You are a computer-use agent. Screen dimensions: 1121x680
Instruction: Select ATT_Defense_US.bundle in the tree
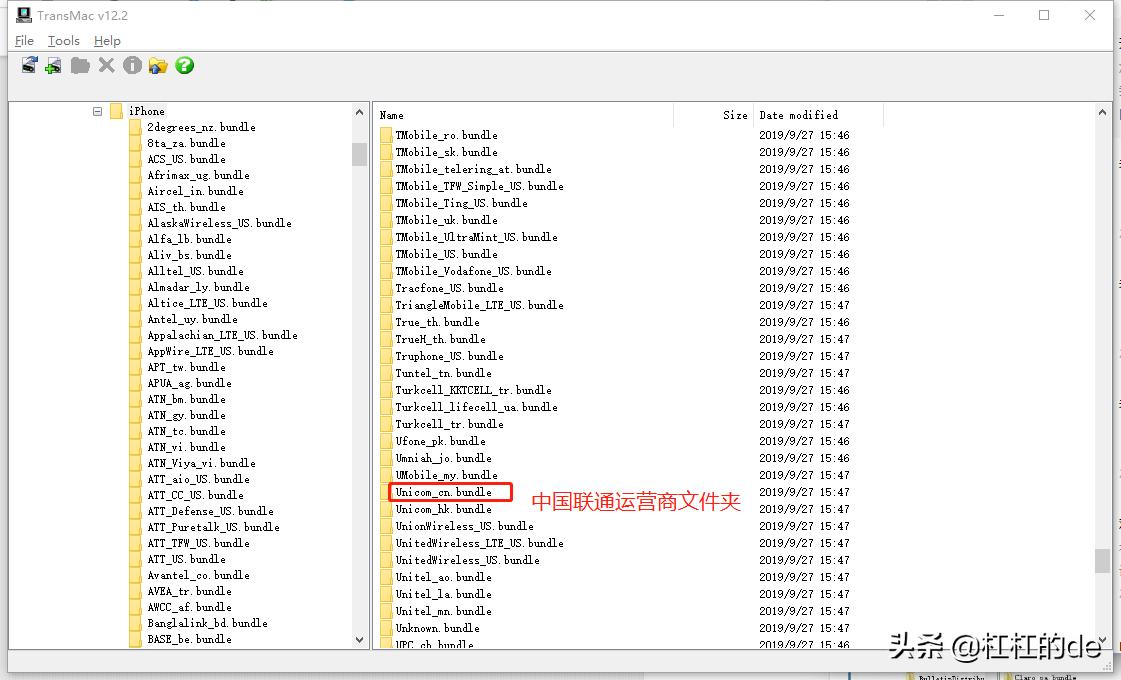pyautogui.click(x=210, y=511)
